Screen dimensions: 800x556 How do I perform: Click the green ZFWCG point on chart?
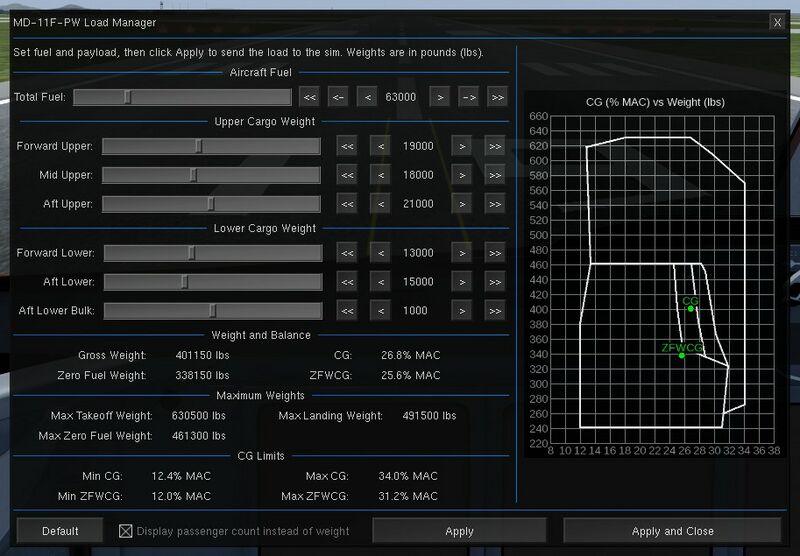point(682,356)
